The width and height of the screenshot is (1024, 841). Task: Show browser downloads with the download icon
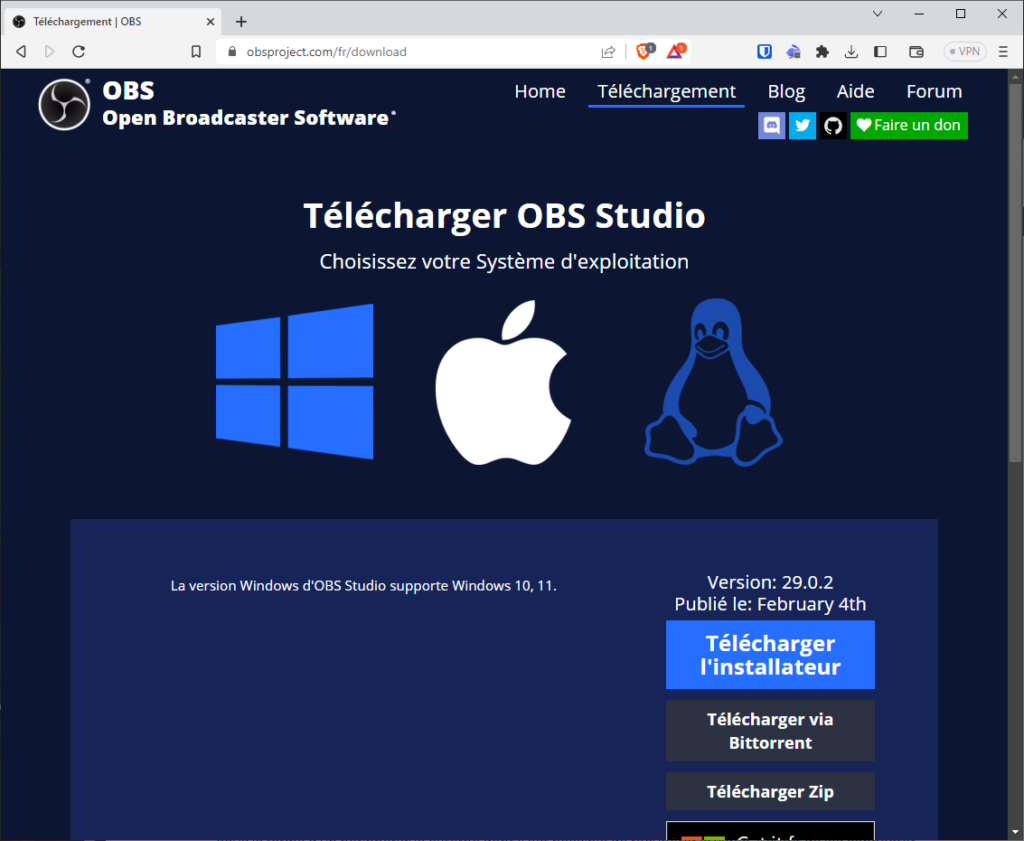point(851,52)
